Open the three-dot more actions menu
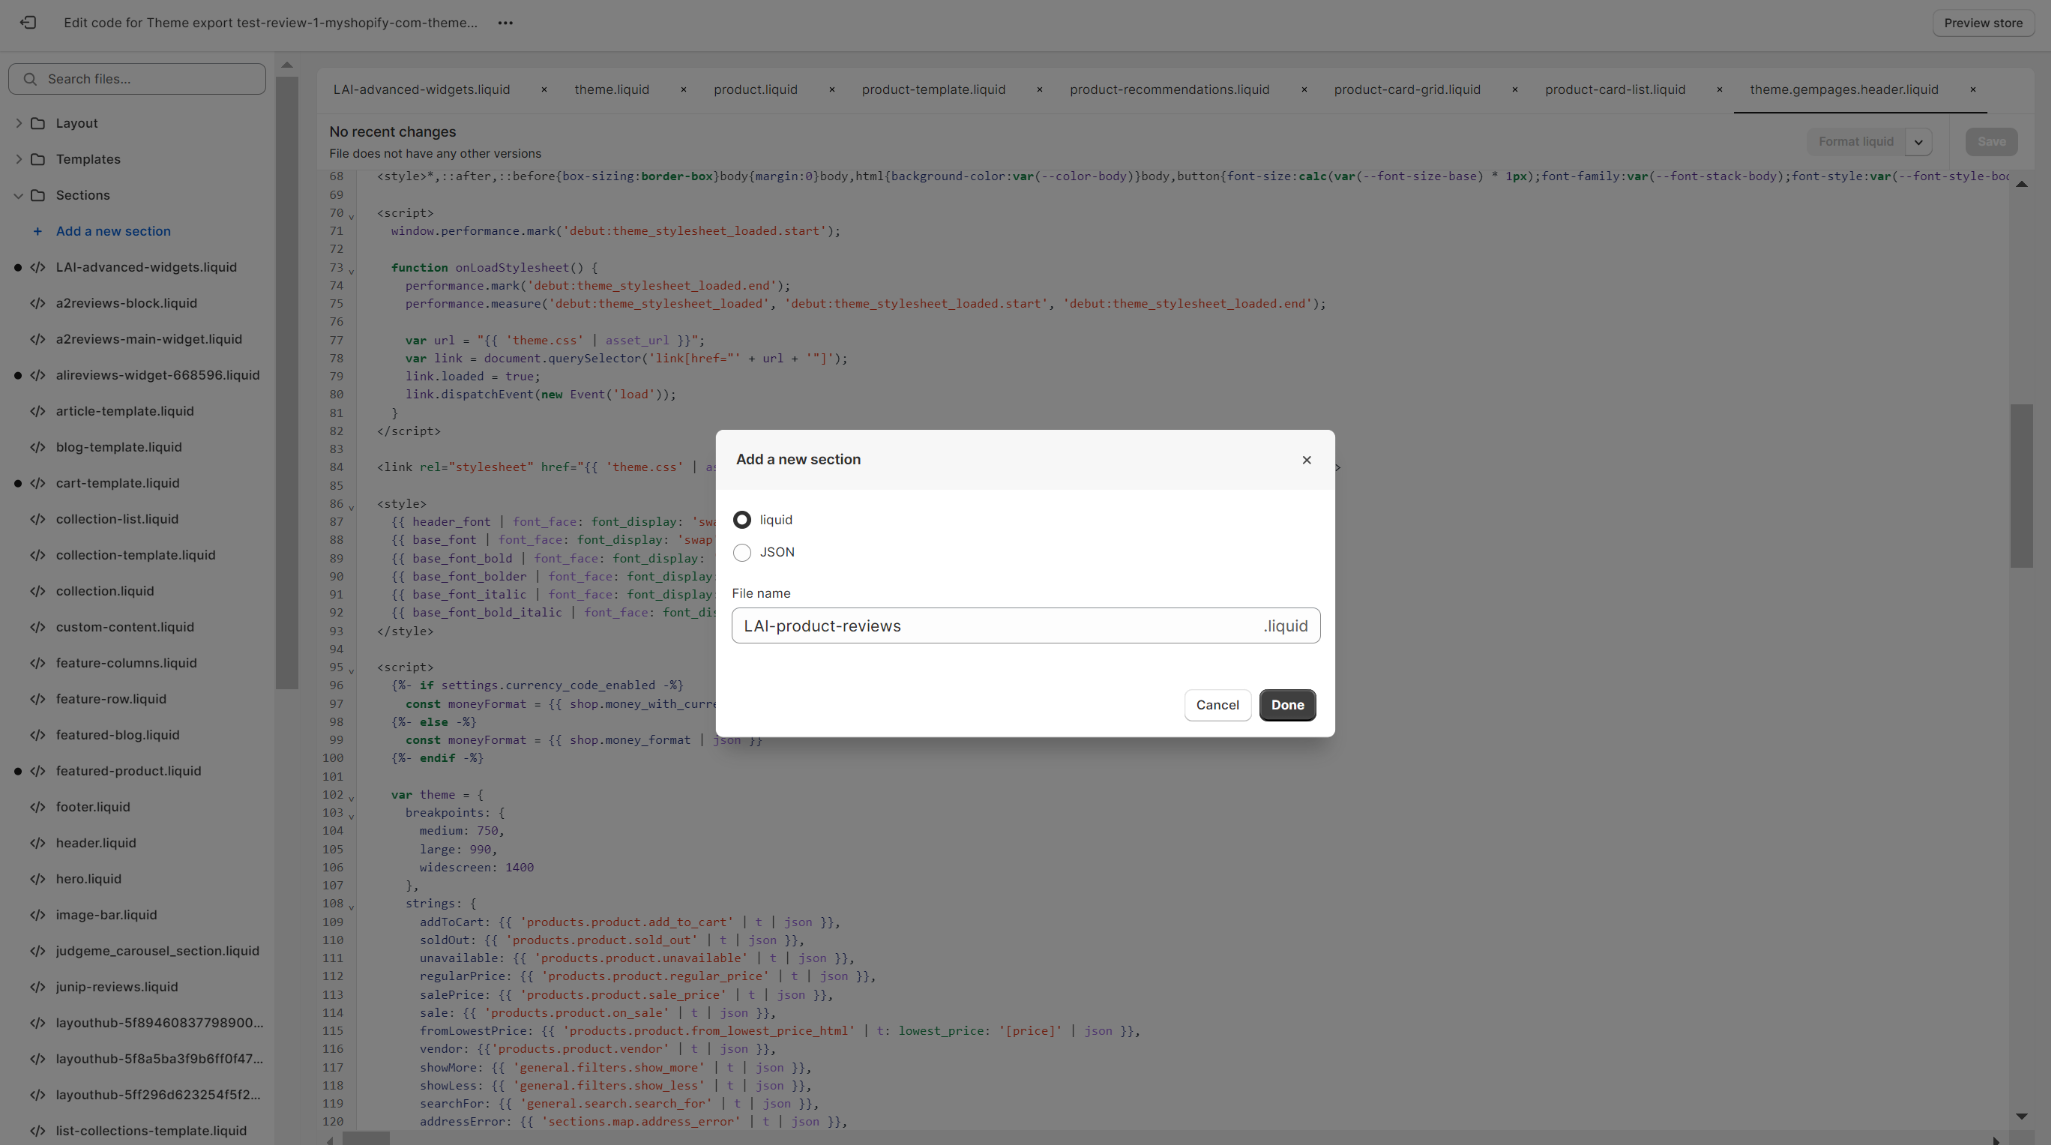Screen dimensions: 2052x1145 click(506, 23)
